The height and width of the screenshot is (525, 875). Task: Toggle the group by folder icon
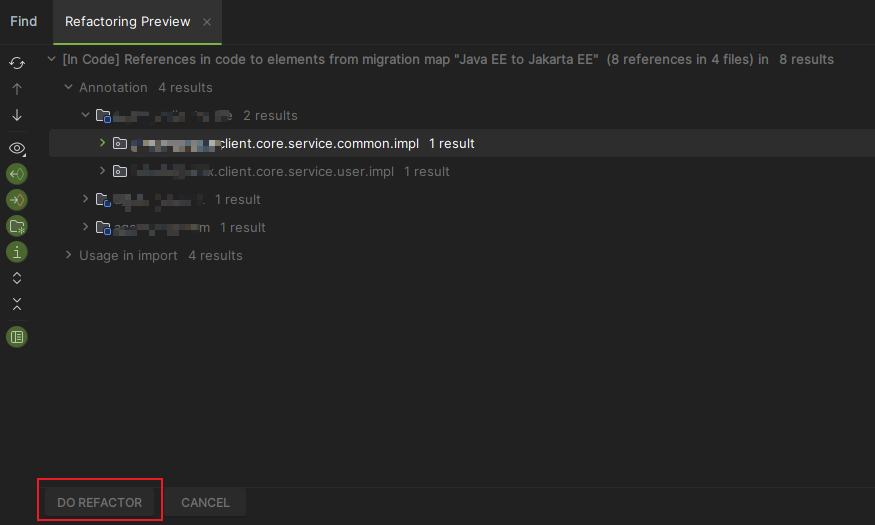point(17,226)
